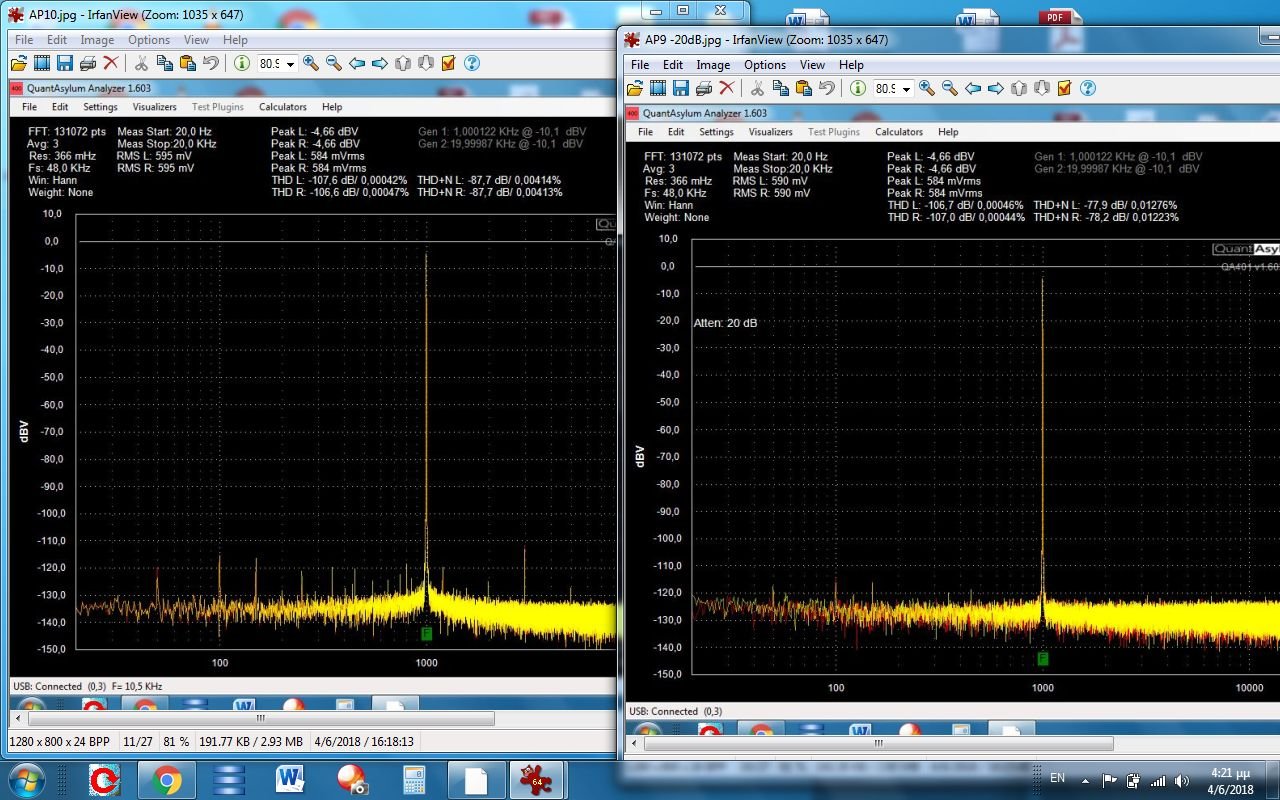Click the Cut scissors icon in AP10 window

[x=141, y=63]
